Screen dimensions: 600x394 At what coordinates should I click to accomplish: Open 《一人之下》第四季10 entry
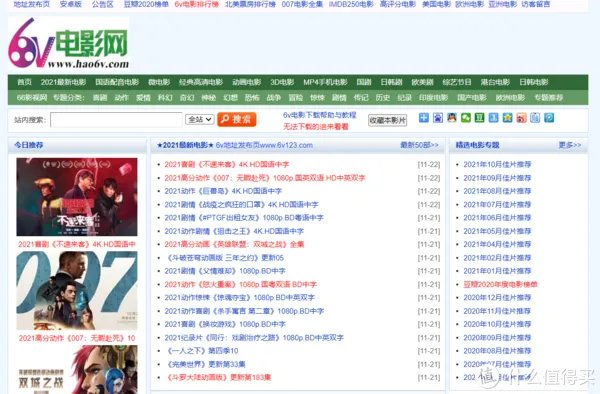coord(201,351)
